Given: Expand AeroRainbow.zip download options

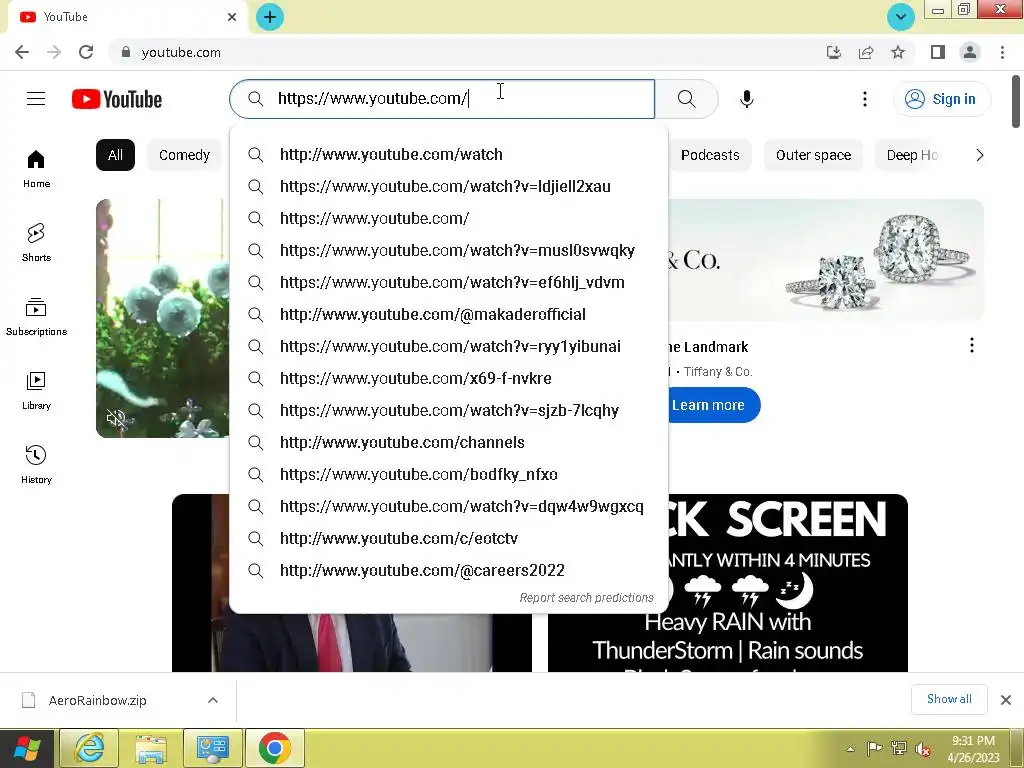Looking at the screenshot, I should 213,700.
